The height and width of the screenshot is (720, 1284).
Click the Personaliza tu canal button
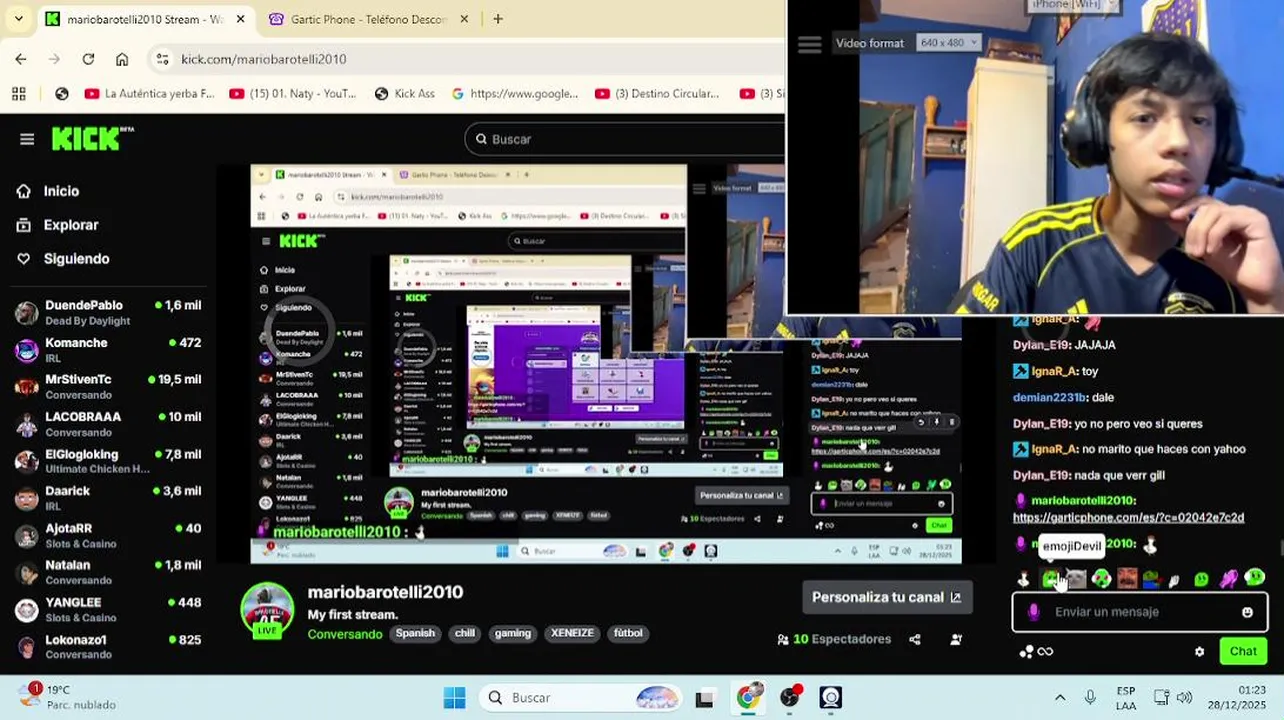(x=886, y=597)
